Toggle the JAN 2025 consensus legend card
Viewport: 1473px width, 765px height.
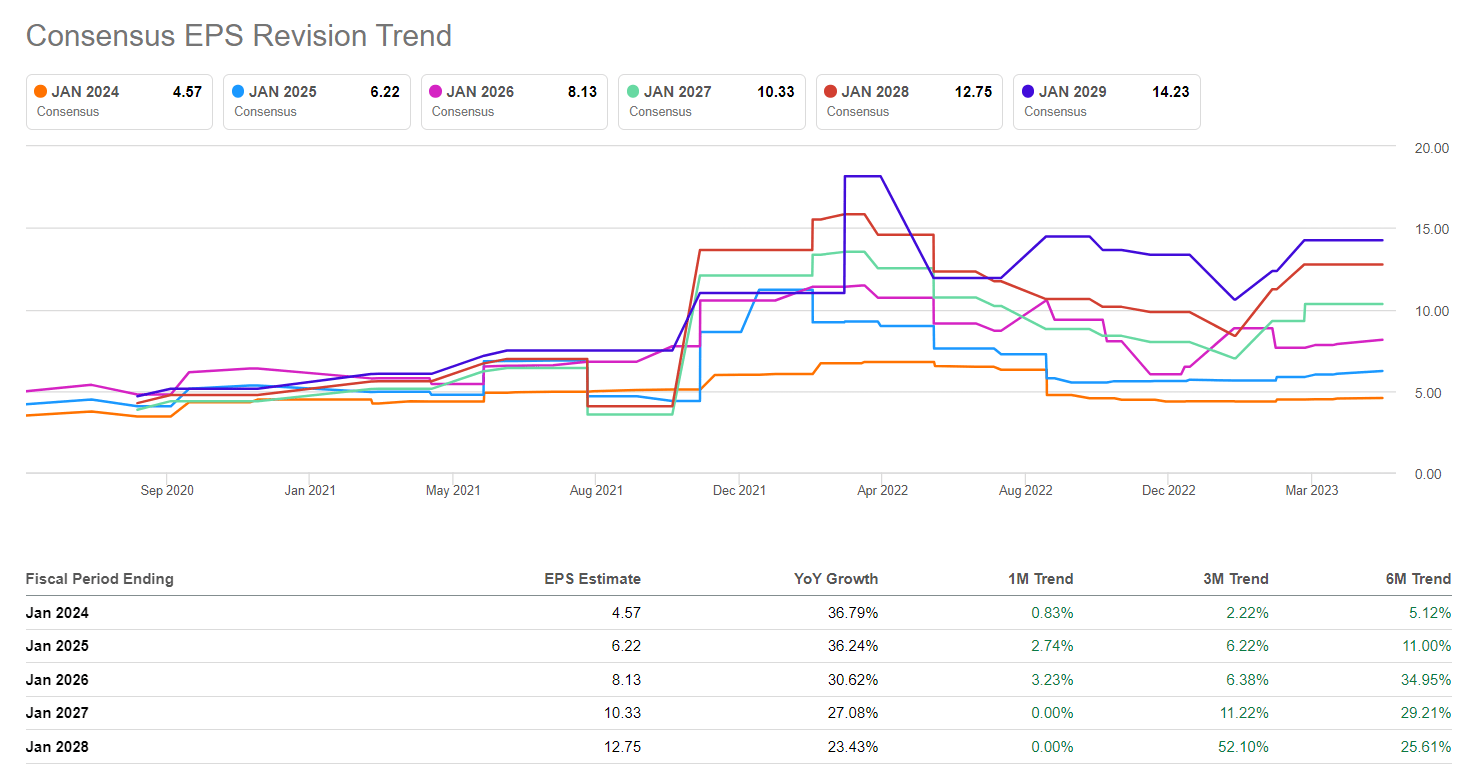click(x=316, y=102)
